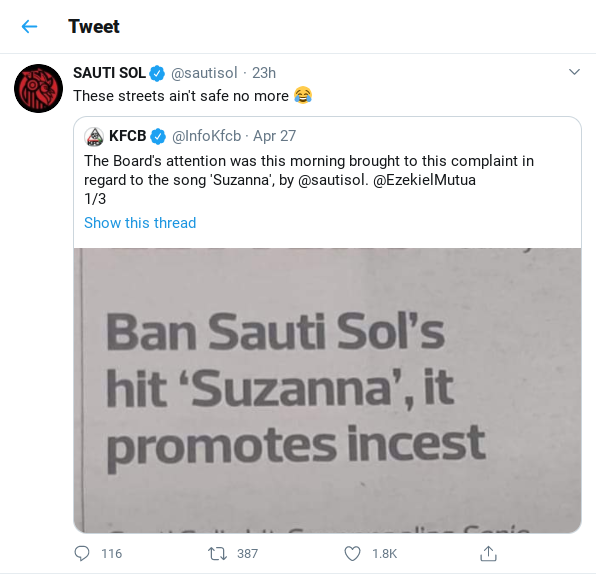
Task: Open the Sauti Sol profile avatar
Action: click(38, 89)
